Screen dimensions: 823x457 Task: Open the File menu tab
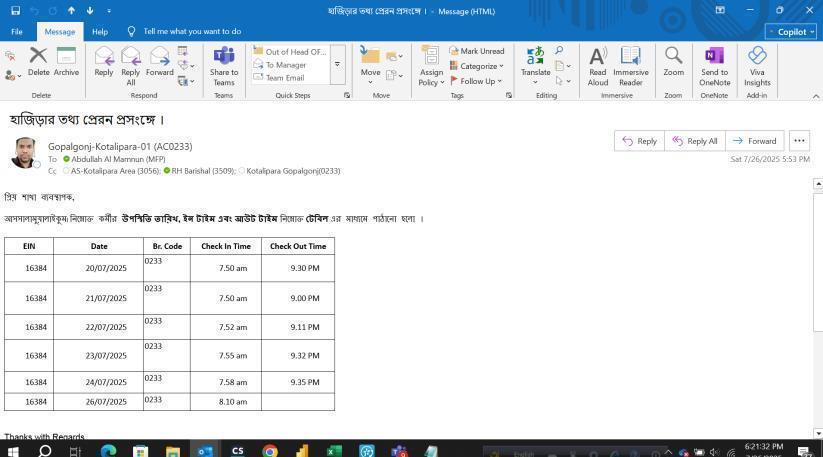(x=16, y=32)
